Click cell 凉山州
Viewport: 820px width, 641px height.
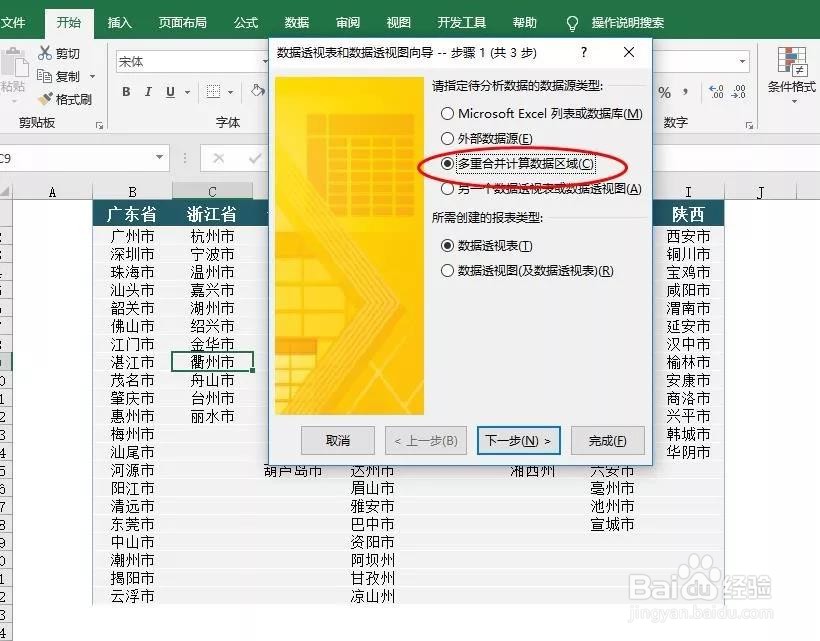click(x=372, y=596)
